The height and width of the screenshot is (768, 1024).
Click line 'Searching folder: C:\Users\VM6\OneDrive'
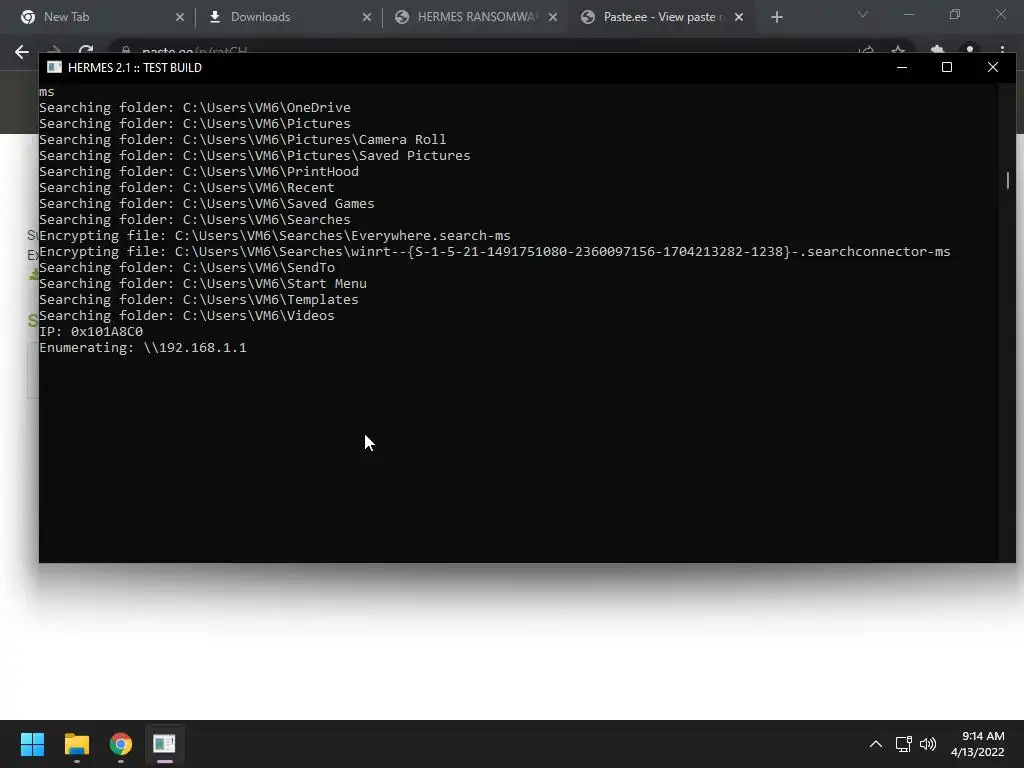pyautogui.click(x=195, y=108)
